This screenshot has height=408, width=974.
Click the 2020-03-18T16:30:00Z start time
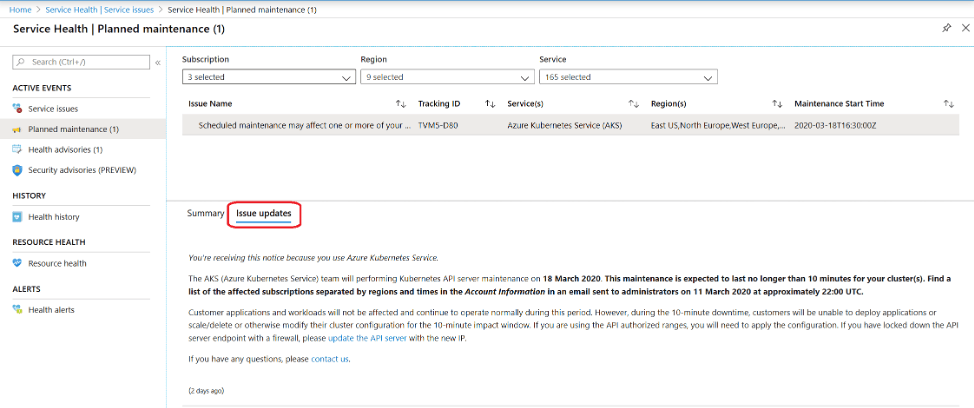(x=834, y=125)
